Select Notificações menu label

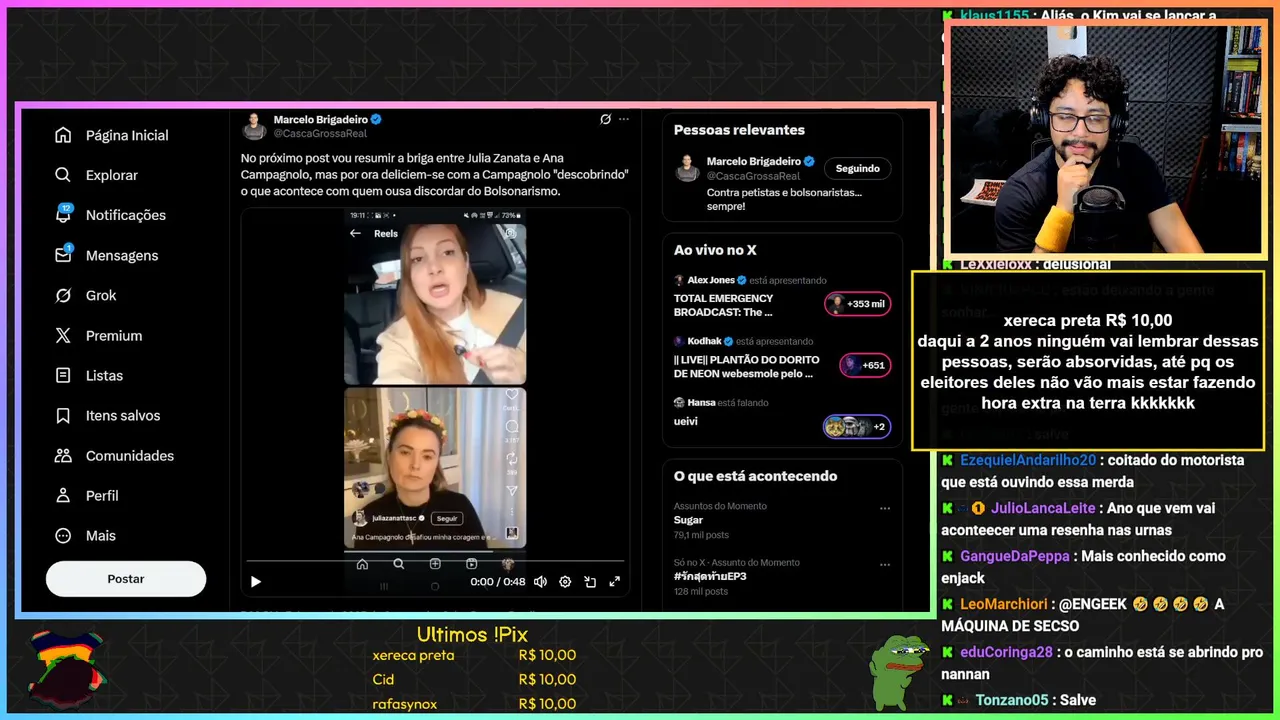(126, 215)
